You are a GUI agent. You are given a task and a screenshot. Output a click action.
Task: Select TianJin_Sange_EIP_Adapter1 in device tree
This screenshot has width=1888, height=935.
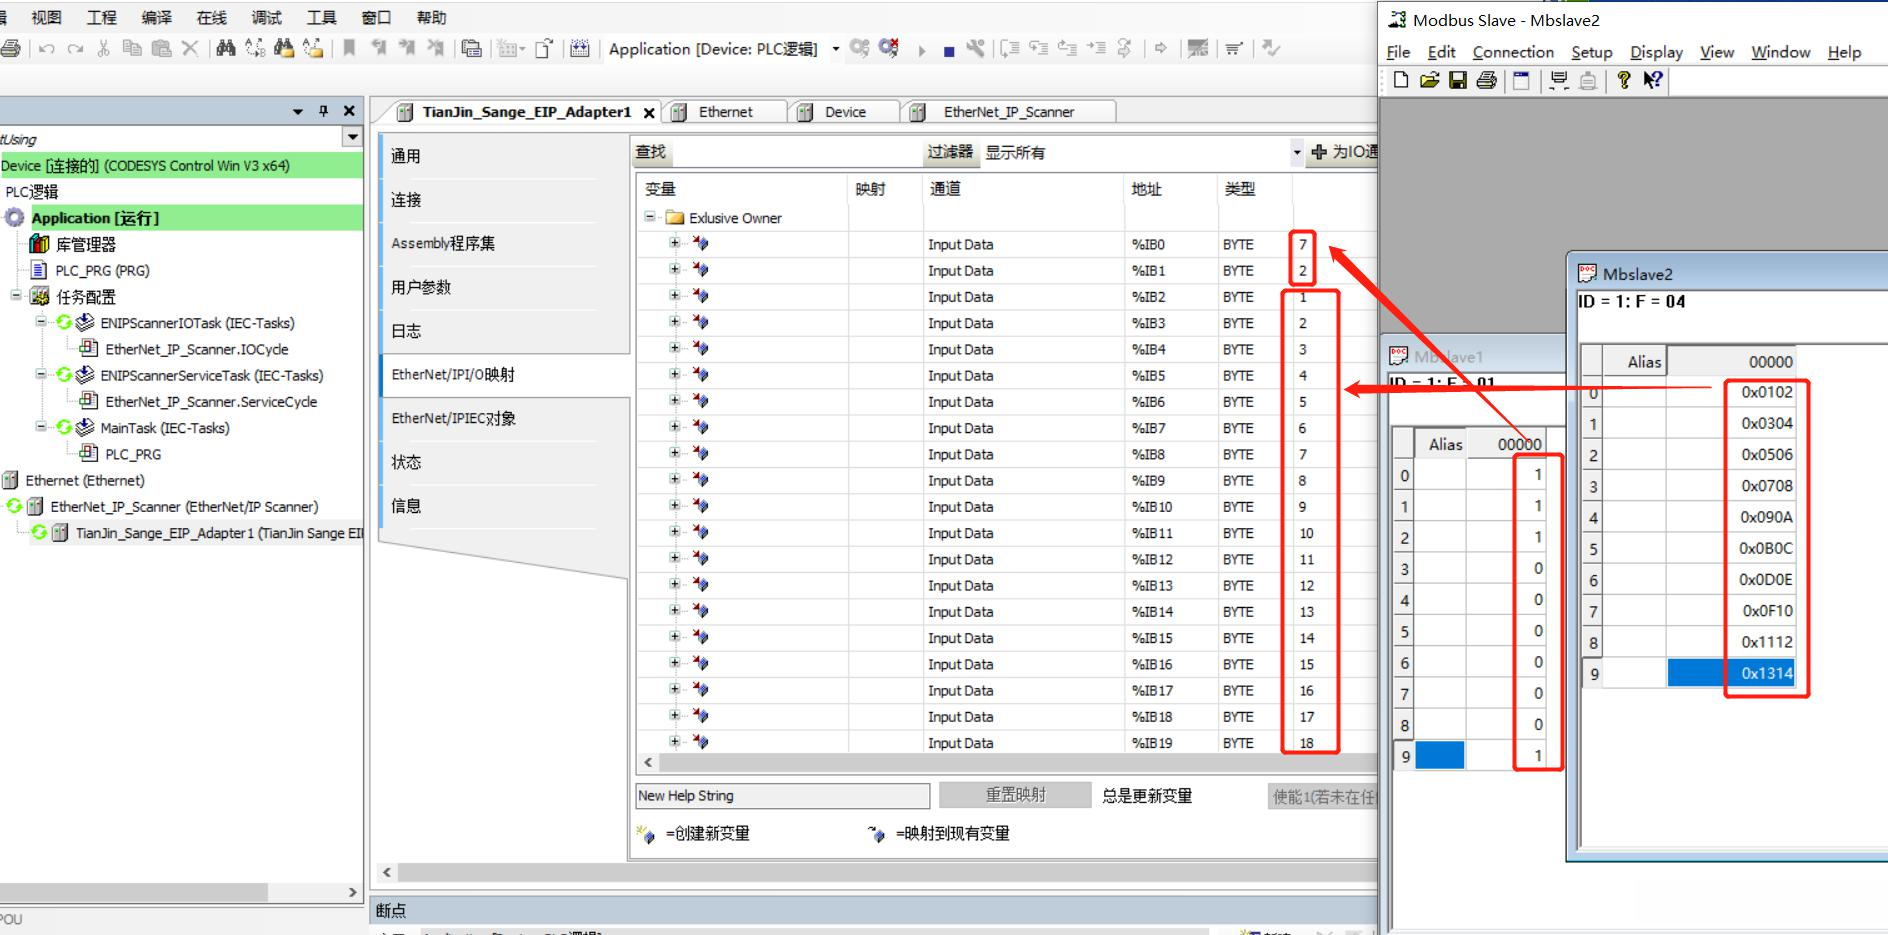(x=219, y=533)
